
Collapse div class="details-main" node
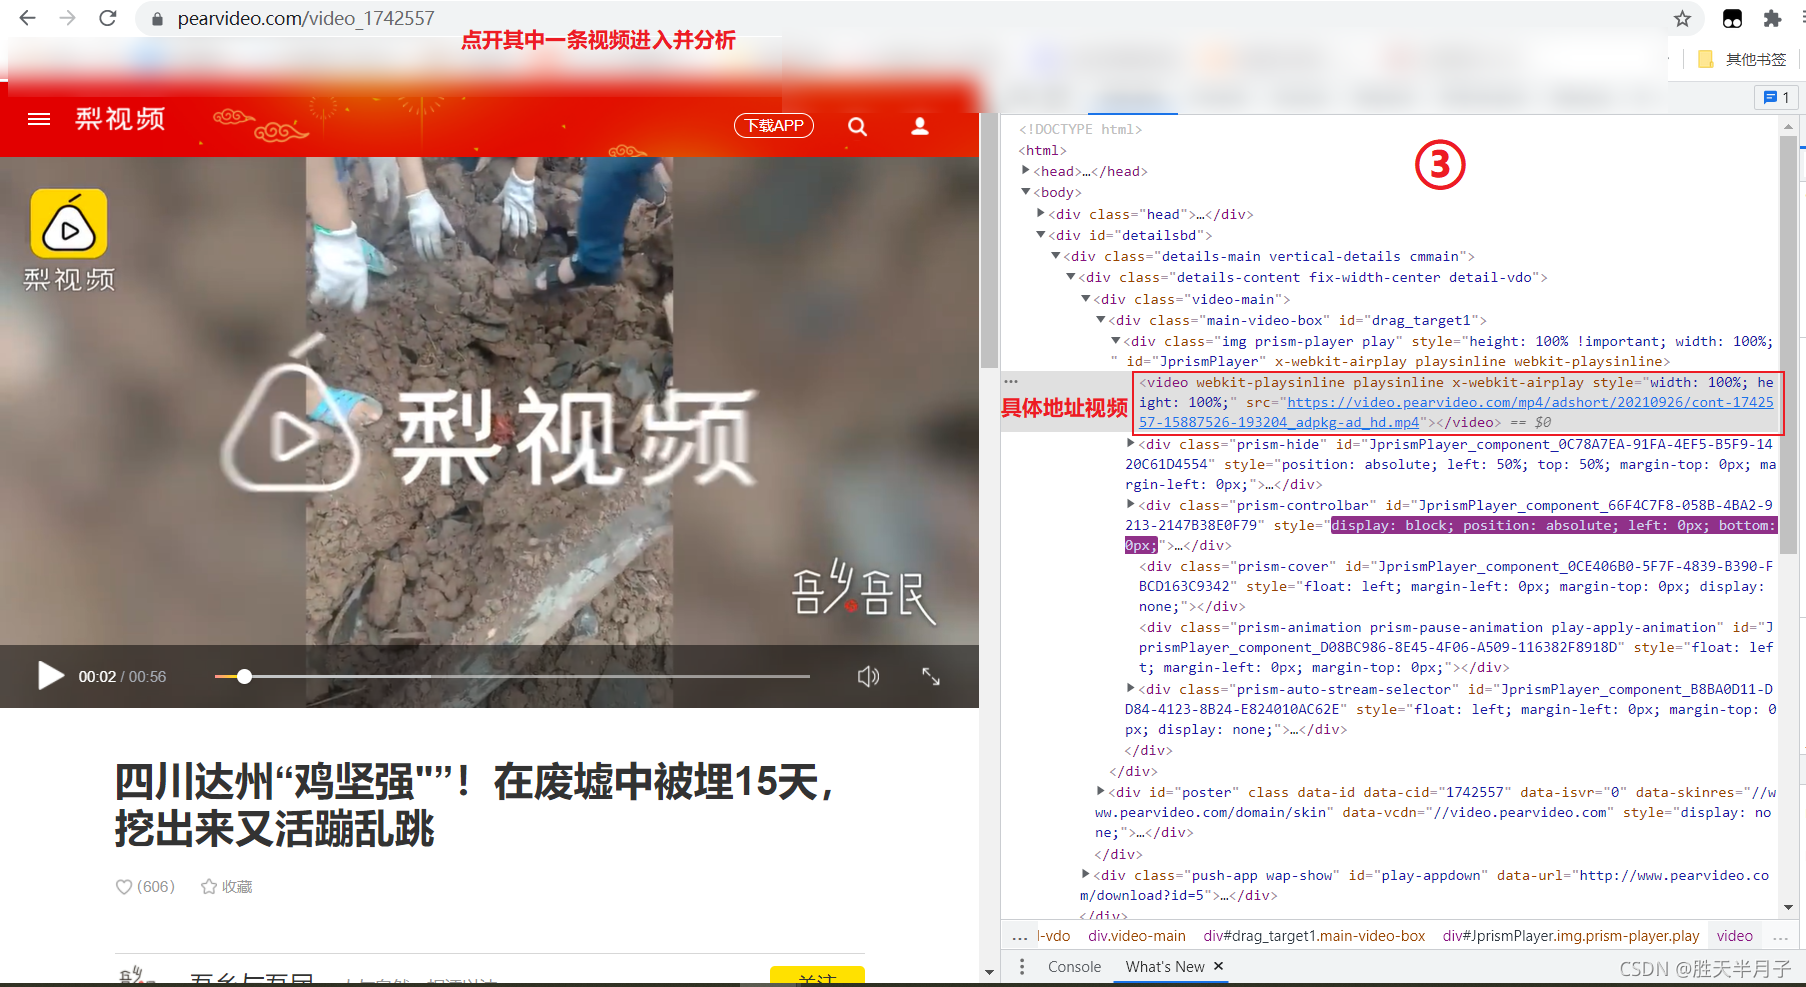tap(1056, 256)
